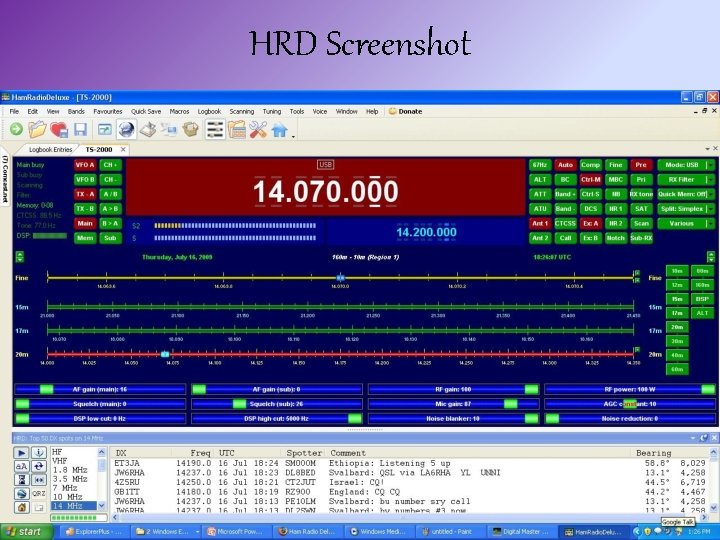
Task: Toggle the VFO A button
Action: (85, 165)
